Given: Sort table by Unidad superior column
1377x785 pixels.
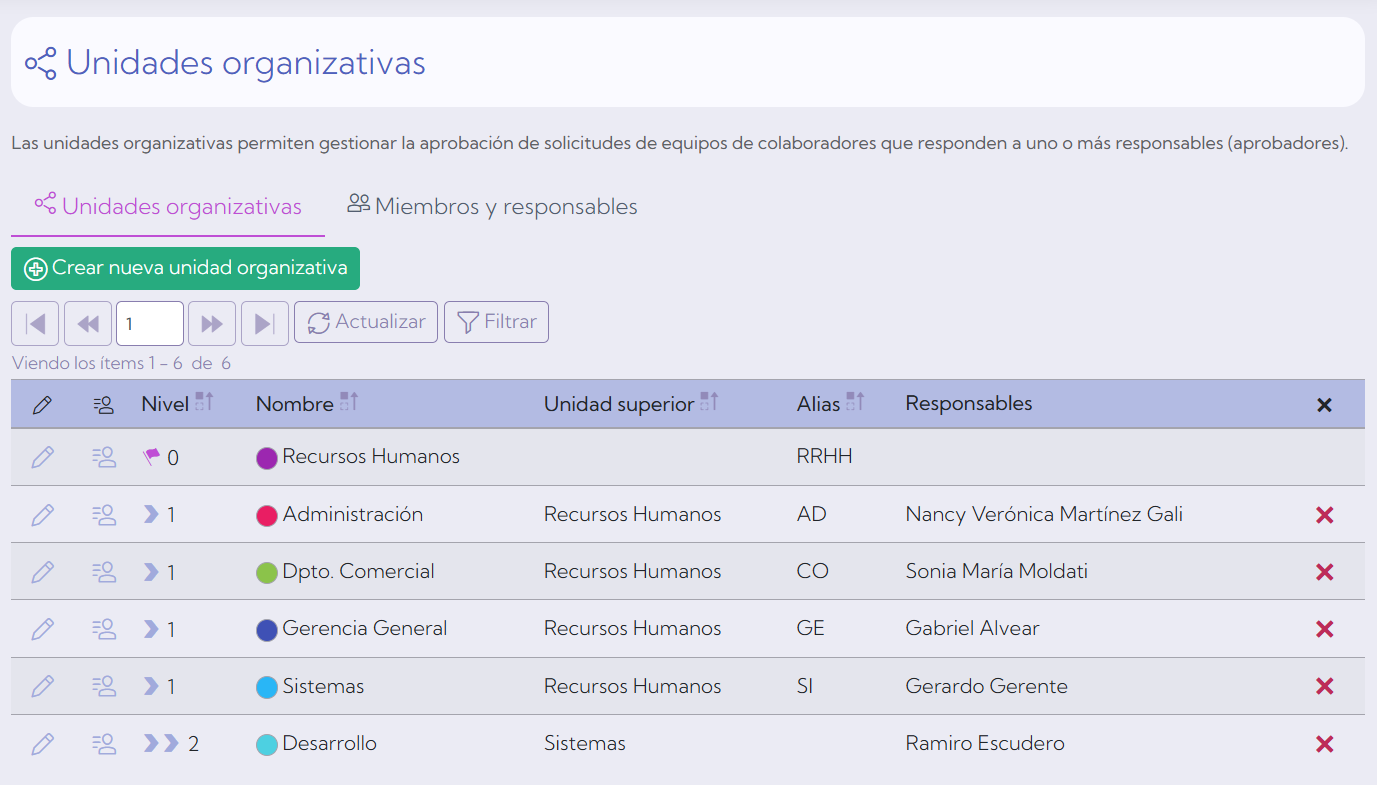Looking at the screenshot, I should click(x=709, y=402).
